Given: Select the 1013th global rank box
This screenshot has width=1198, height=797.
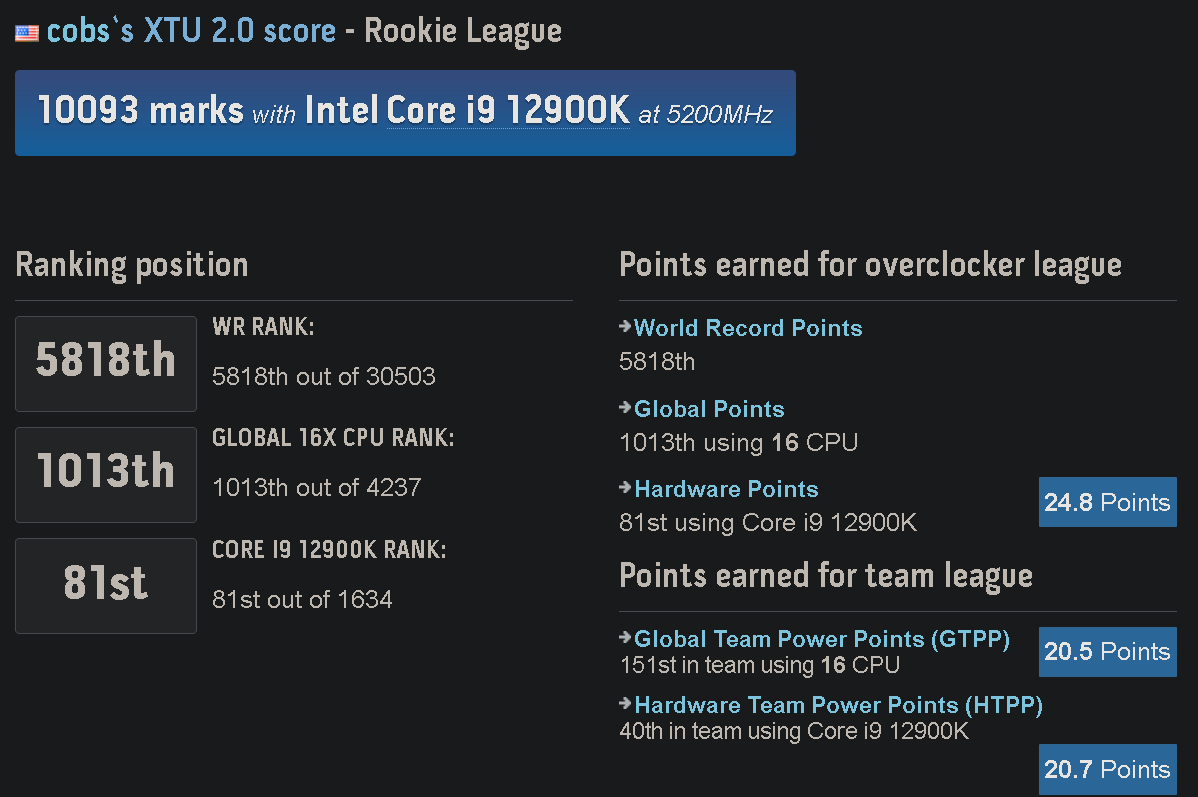Looking at the screenshot, I should [106, 475].
